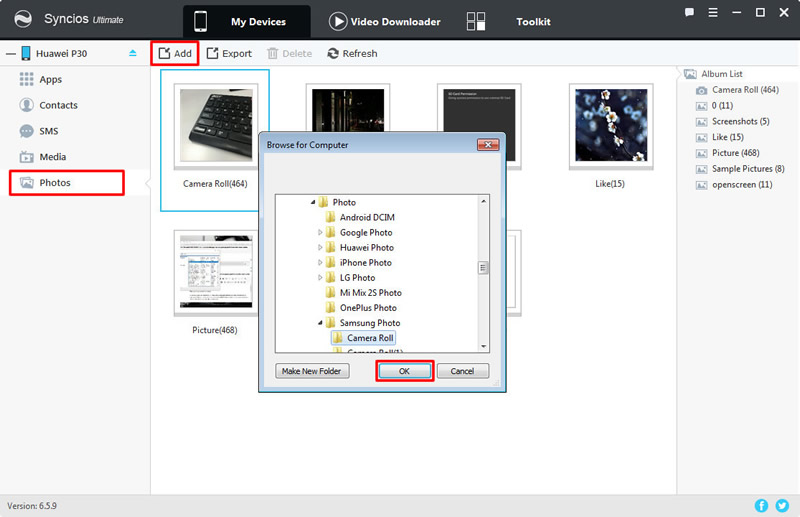This screenshot has height=517, width=800.
Task: Open the hamburger menu icon
Action: (x=713, y=13)
